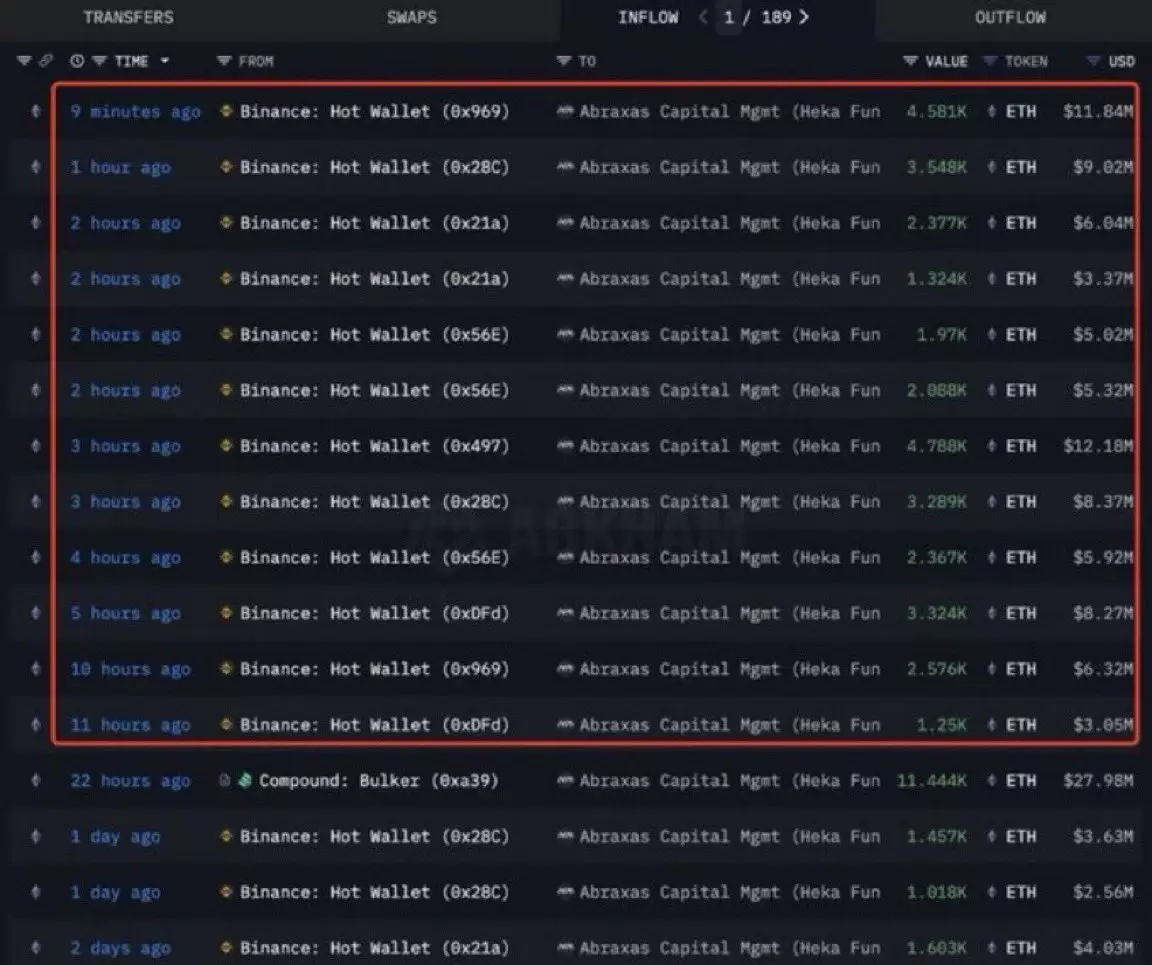Open the Compound: Bulker (0xa39) address
The width and height of the screenshot is (1152, 965).
pos(378,781)
